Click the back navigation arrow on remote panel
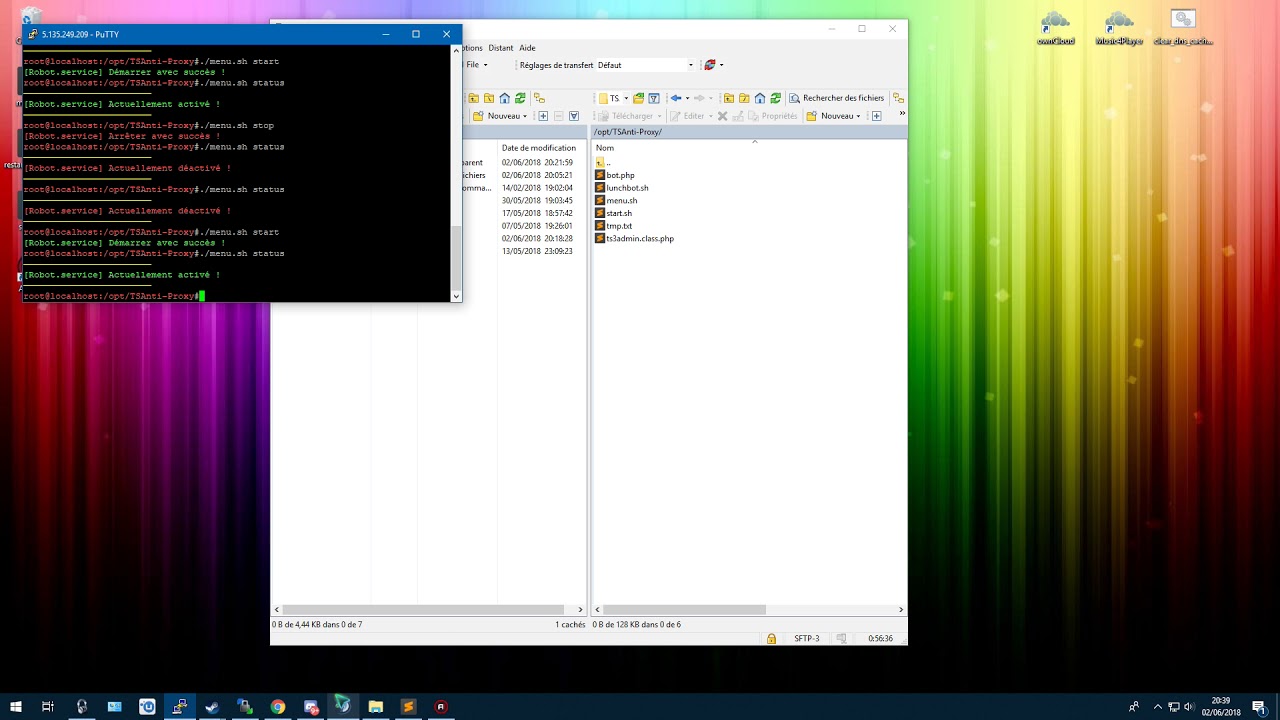 pyautogui.click(x=677, y=98)
